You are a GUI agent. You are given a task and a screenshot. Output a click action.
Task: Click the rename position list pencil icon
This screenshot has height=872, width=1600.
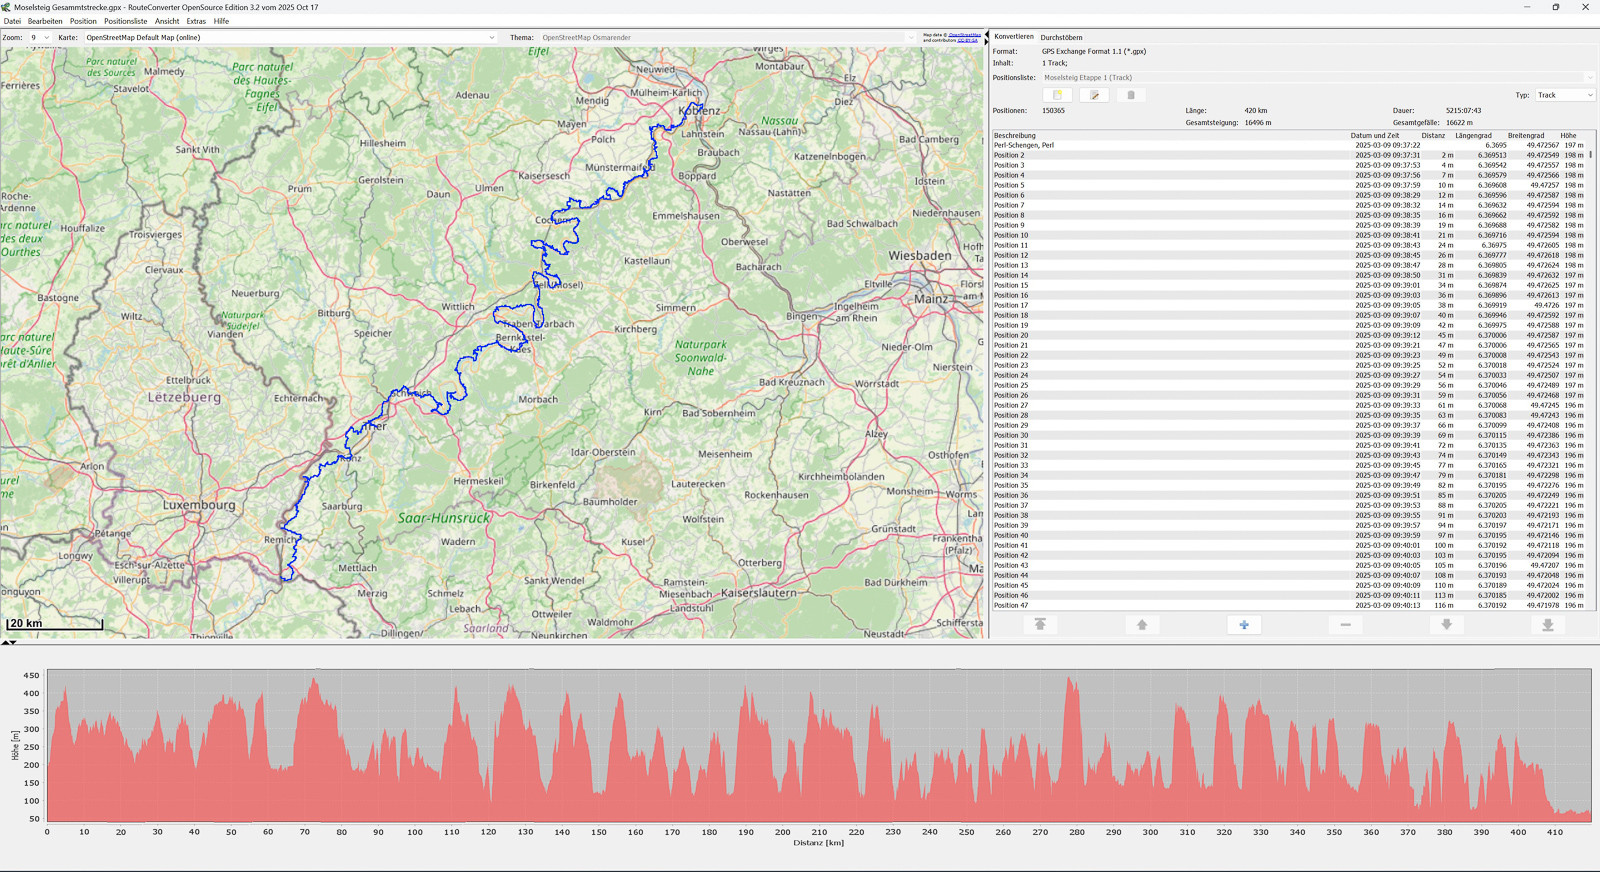(x=1094, y=95)
